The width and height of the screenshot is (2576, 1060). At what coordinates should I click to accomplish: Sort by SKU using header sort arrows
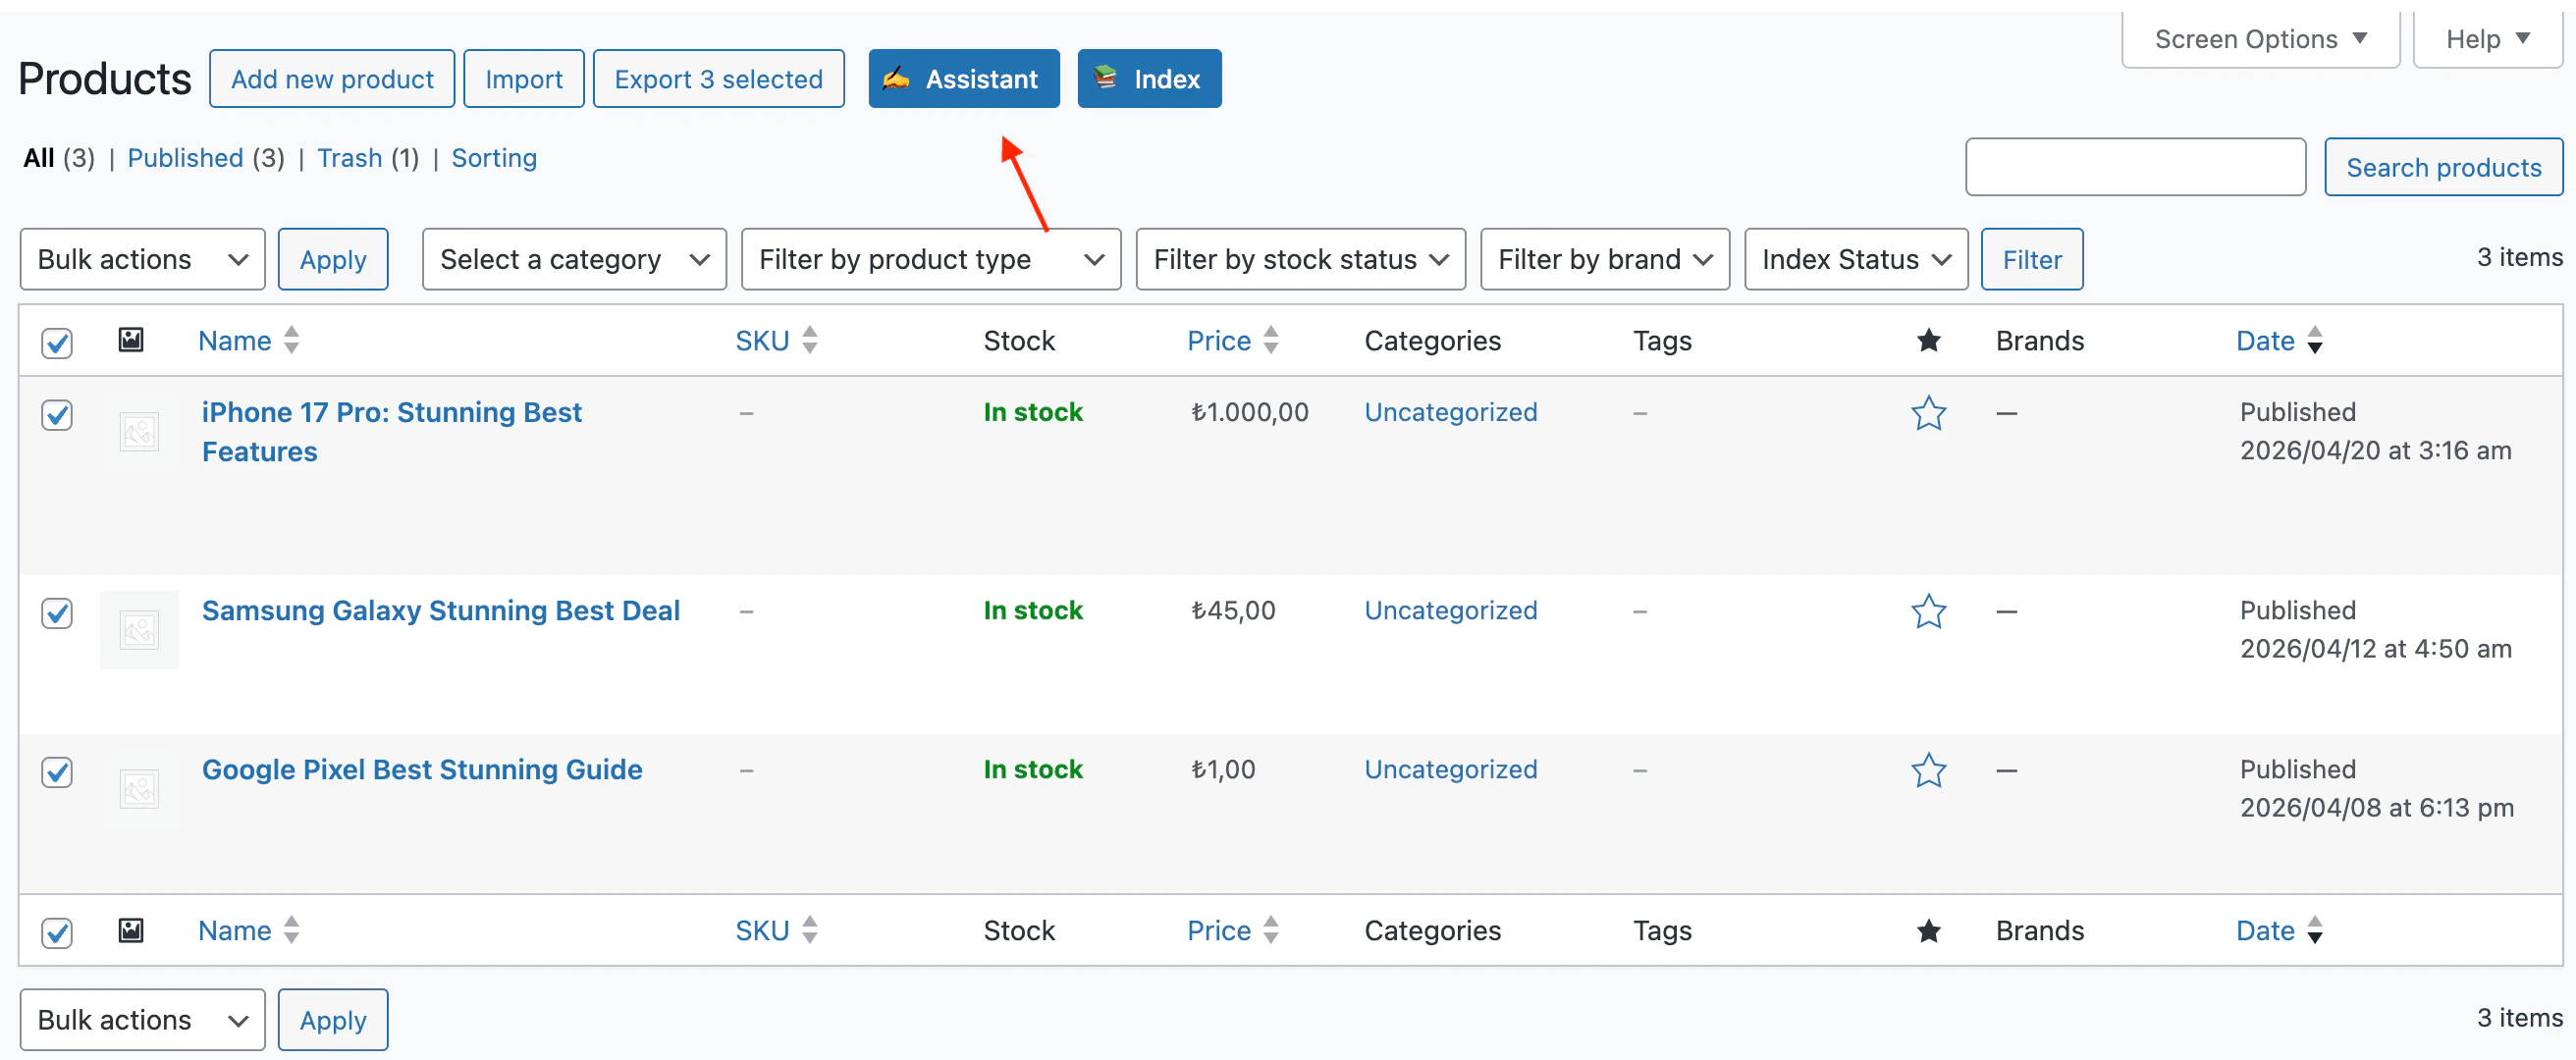click(810, 340)
